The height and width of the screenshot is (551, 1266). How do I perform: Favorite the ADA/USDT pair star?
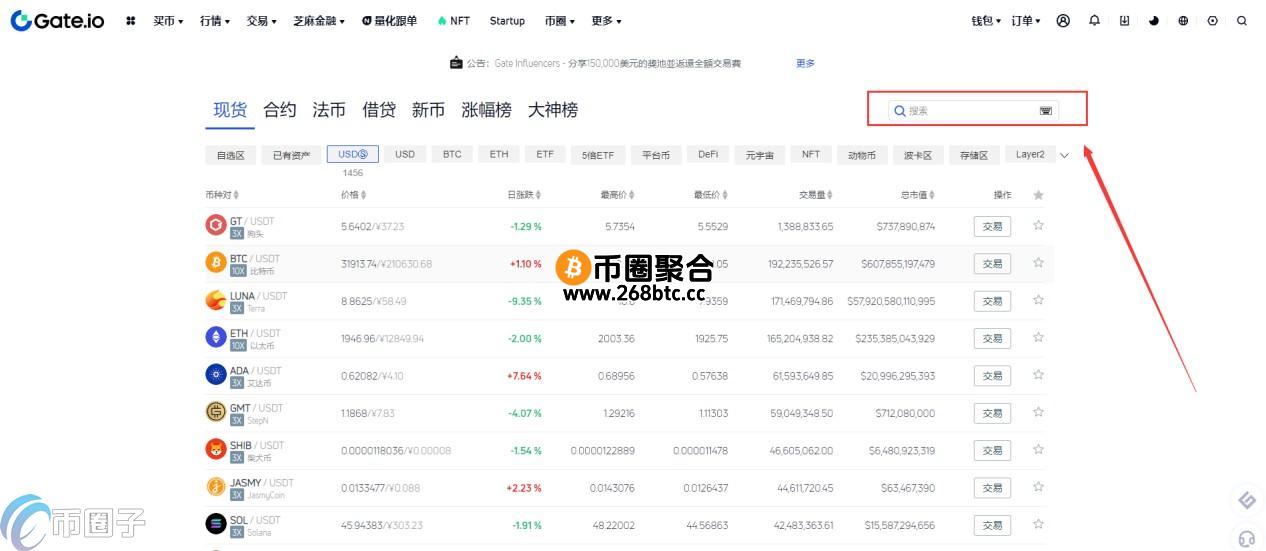1038,375
